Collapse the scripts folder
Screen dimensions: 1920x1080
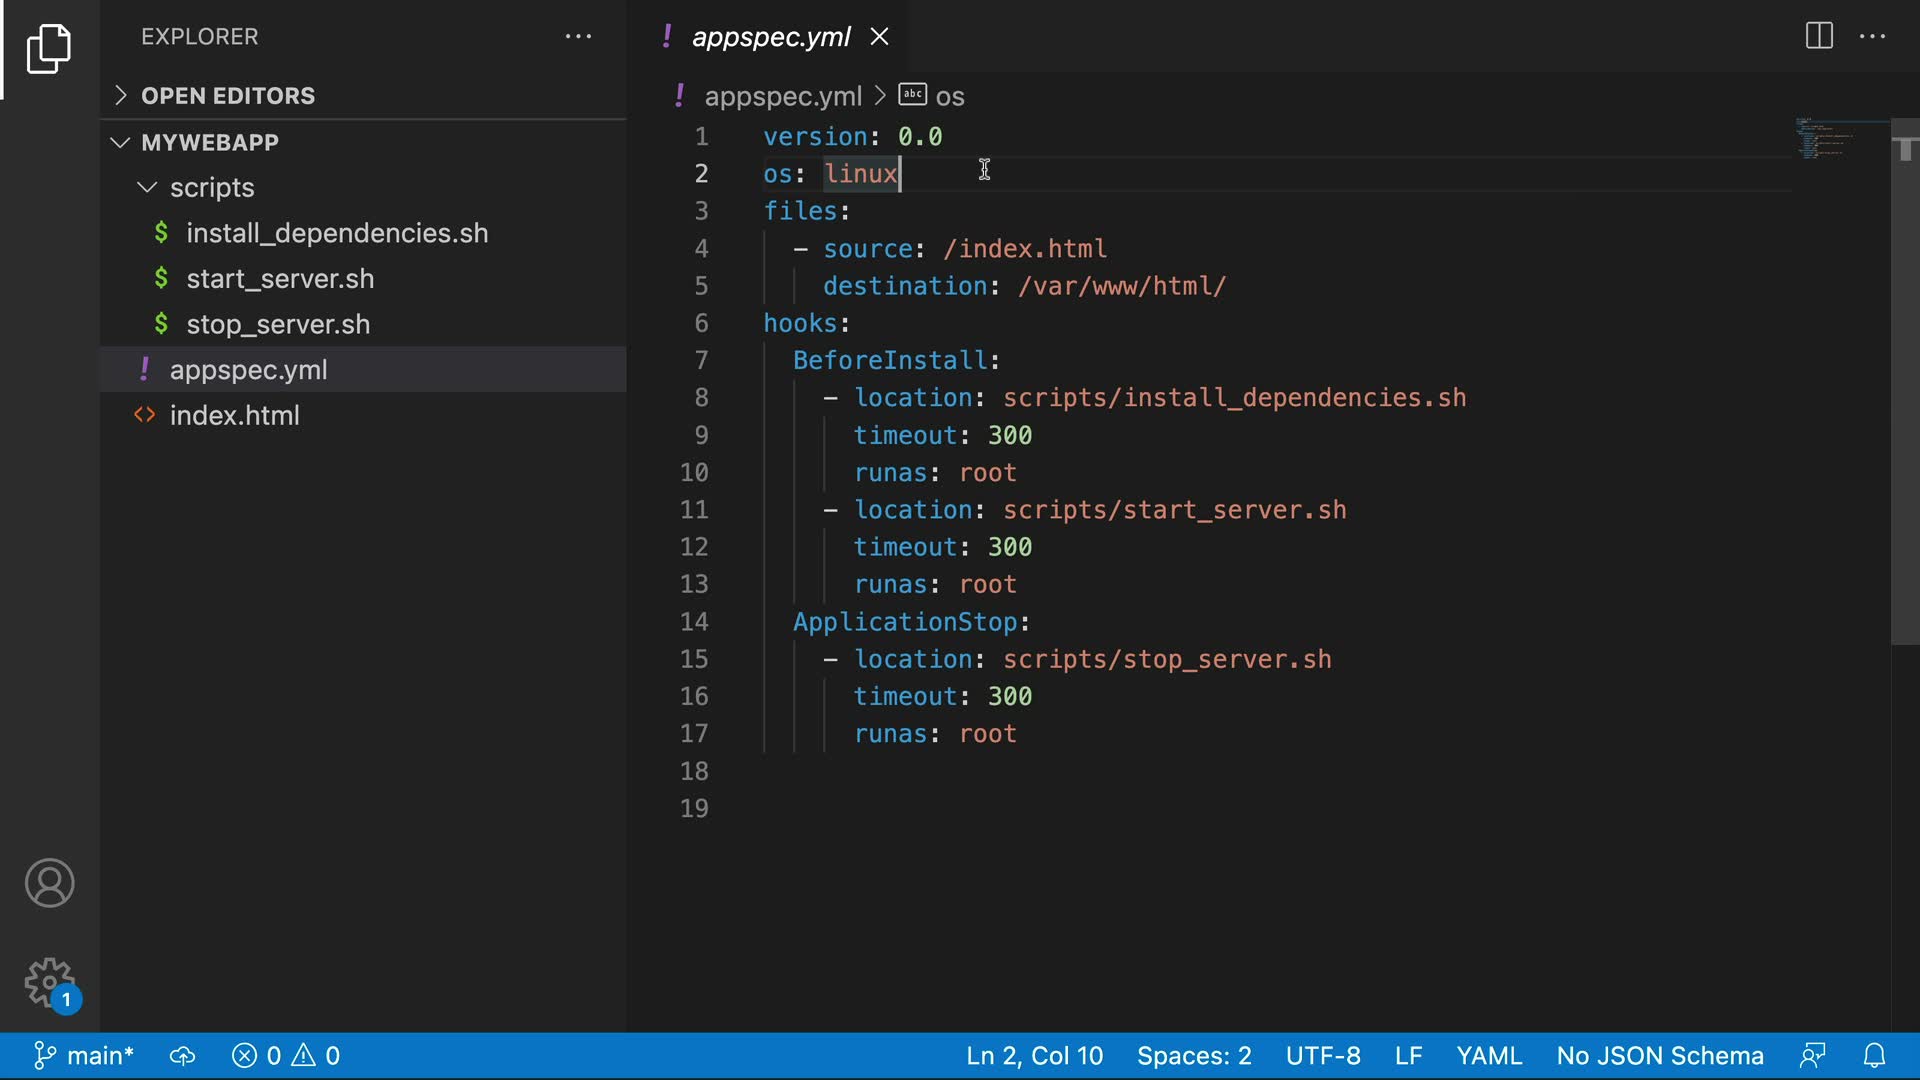(212, 188)
